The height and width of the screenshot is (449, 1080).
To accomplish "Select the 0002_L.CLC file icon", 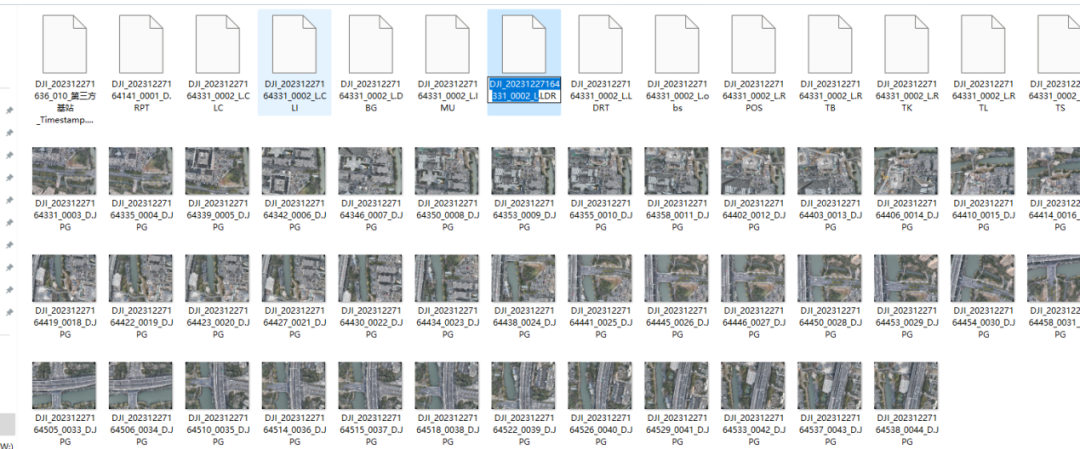I will [218, 44].
